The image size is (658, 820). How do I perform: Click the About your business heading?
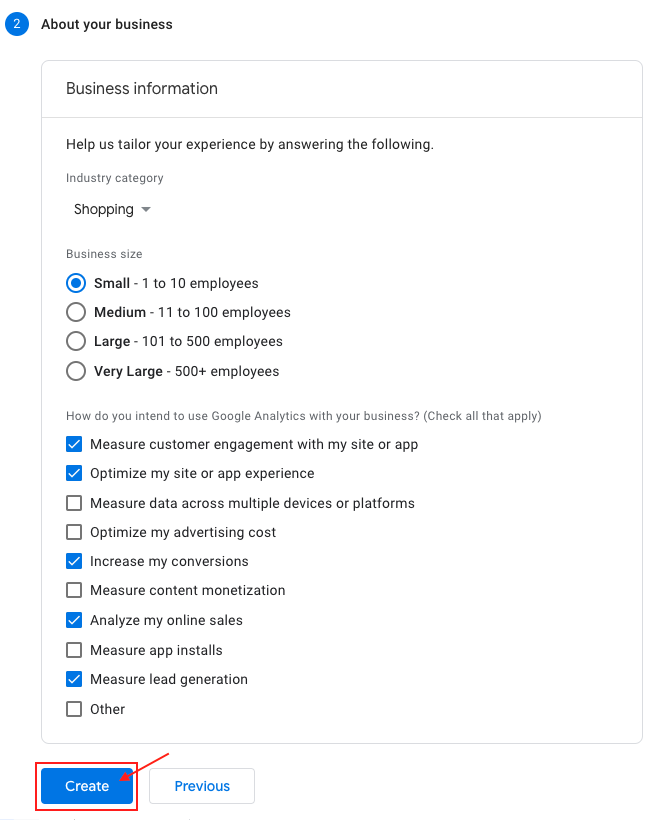click(107, 24)
